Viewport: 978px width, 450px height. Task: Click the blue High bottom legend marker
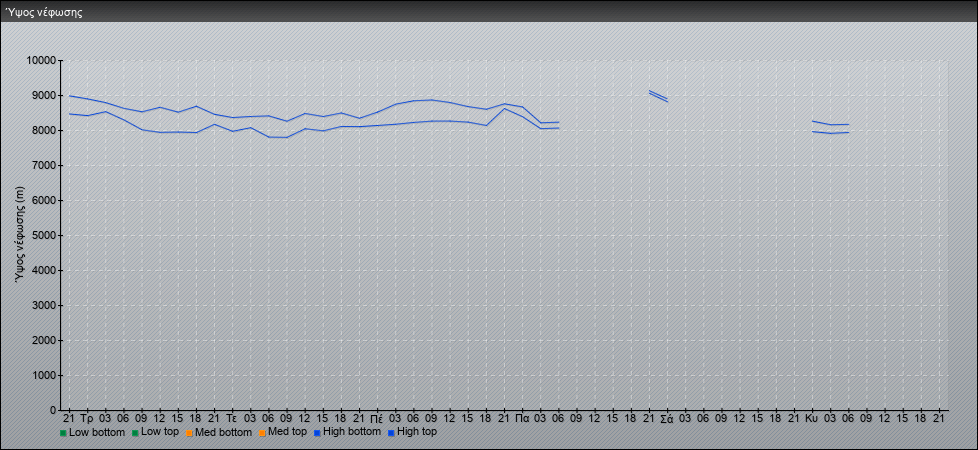pyautogui.click(x=317, y=433)
